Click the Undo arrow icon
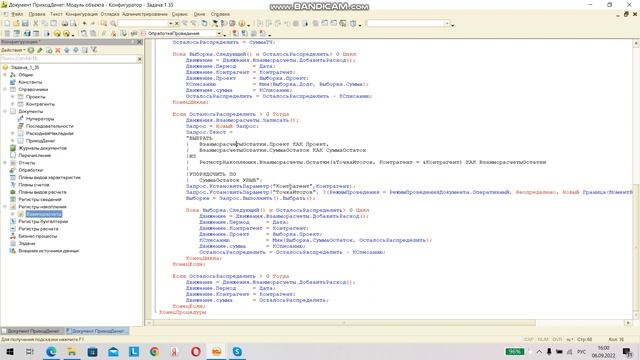Viewport: 640px width, 360px height. point(84,24)
